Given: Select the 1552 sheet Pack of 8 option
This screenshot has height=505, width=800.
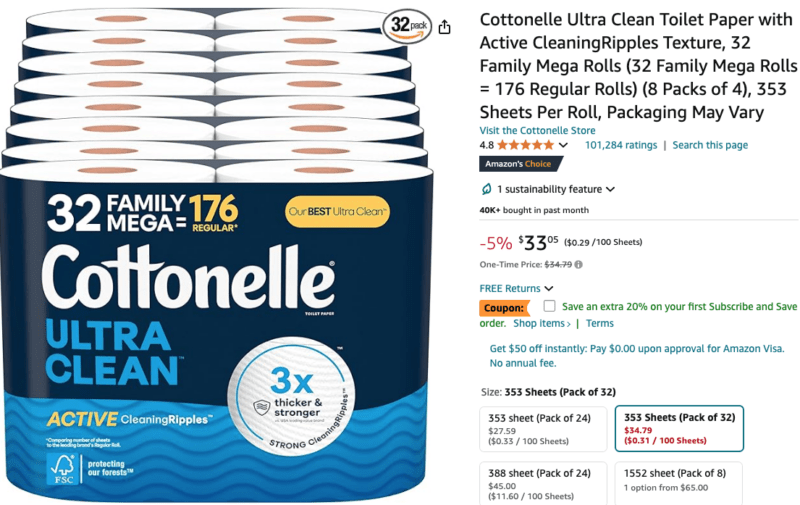Looking at the screenshot, I should 679,484.
